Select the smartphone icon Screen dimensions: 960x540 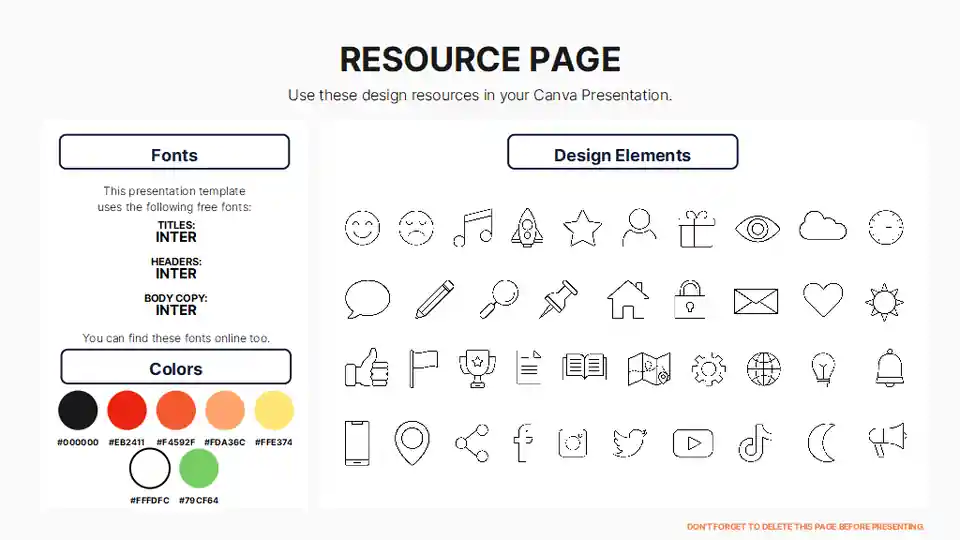(x=357, y=443)
